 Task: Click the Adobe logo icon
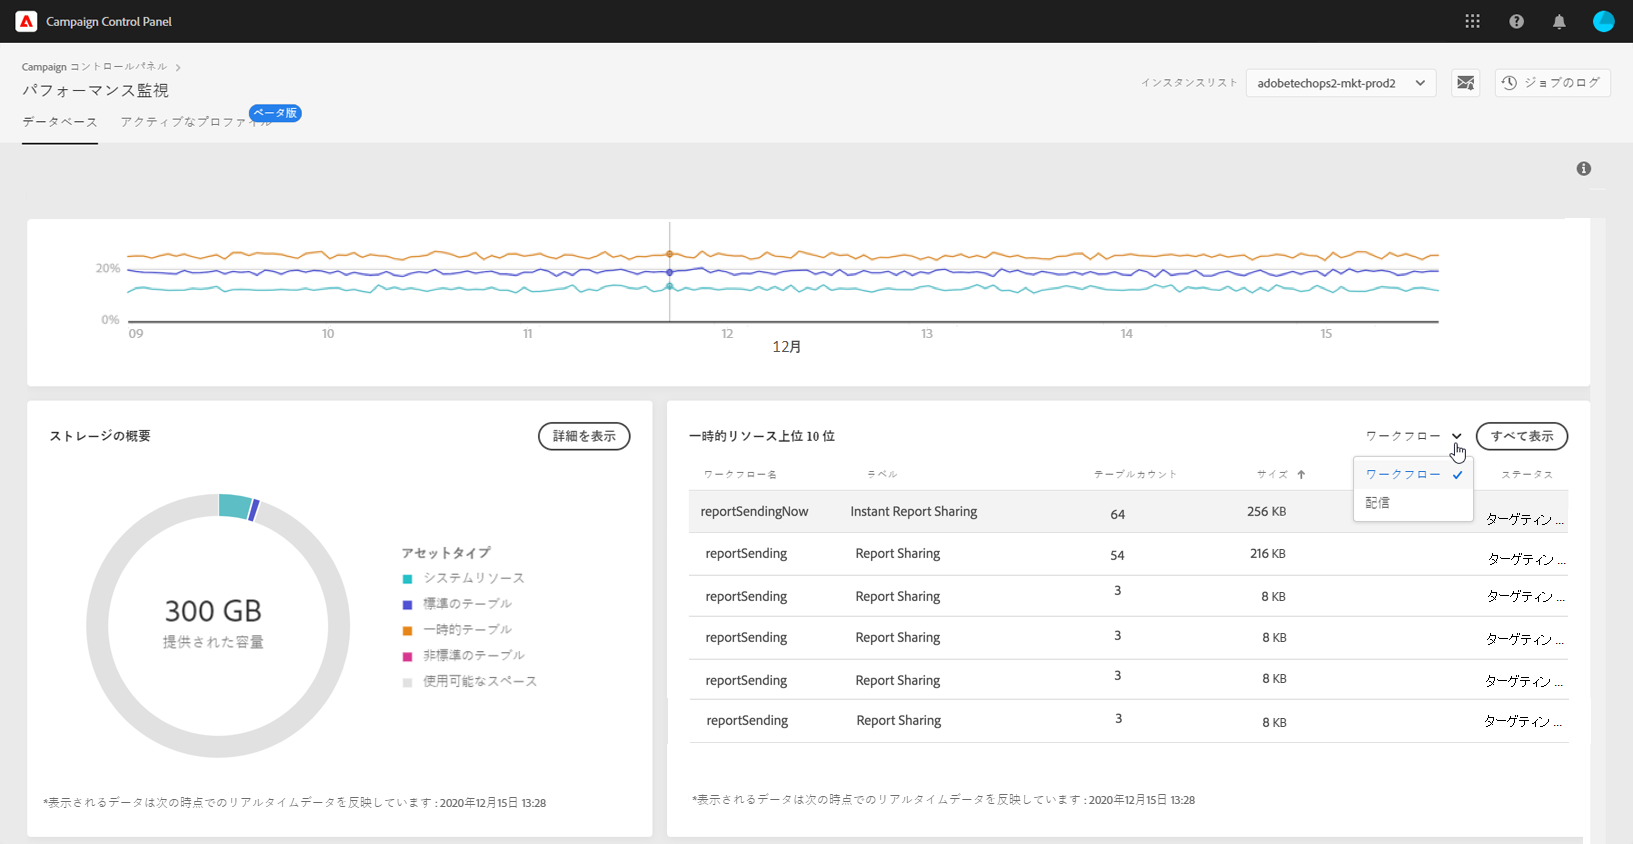26,21
